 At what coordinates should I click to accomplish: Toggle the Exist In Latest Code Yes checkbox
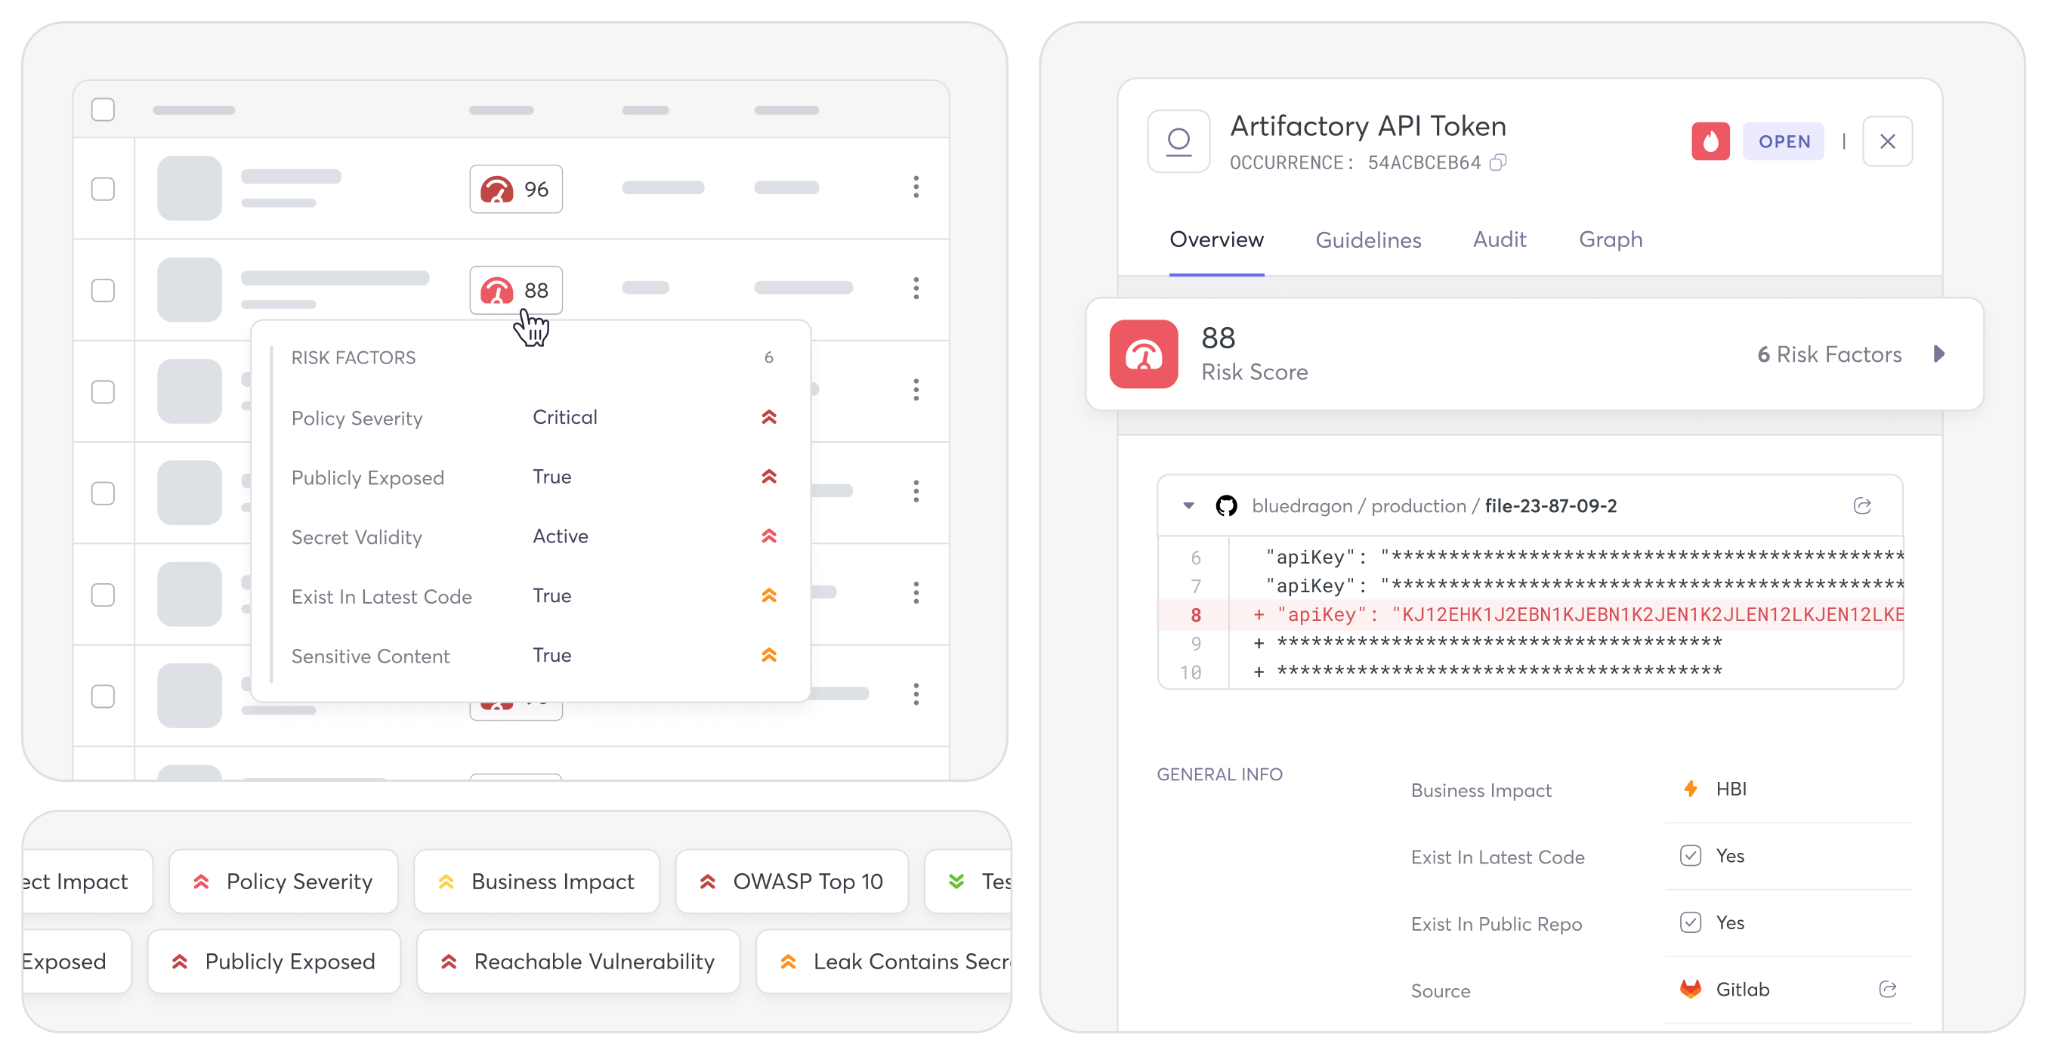pyautogui.click(x=1690, y=856)
